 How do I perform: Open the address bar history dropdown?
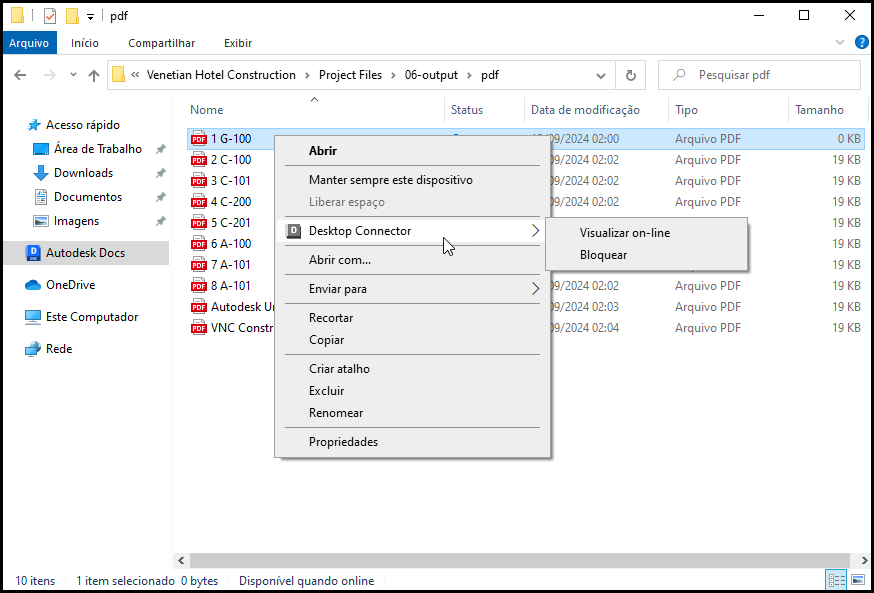(601, 75)
